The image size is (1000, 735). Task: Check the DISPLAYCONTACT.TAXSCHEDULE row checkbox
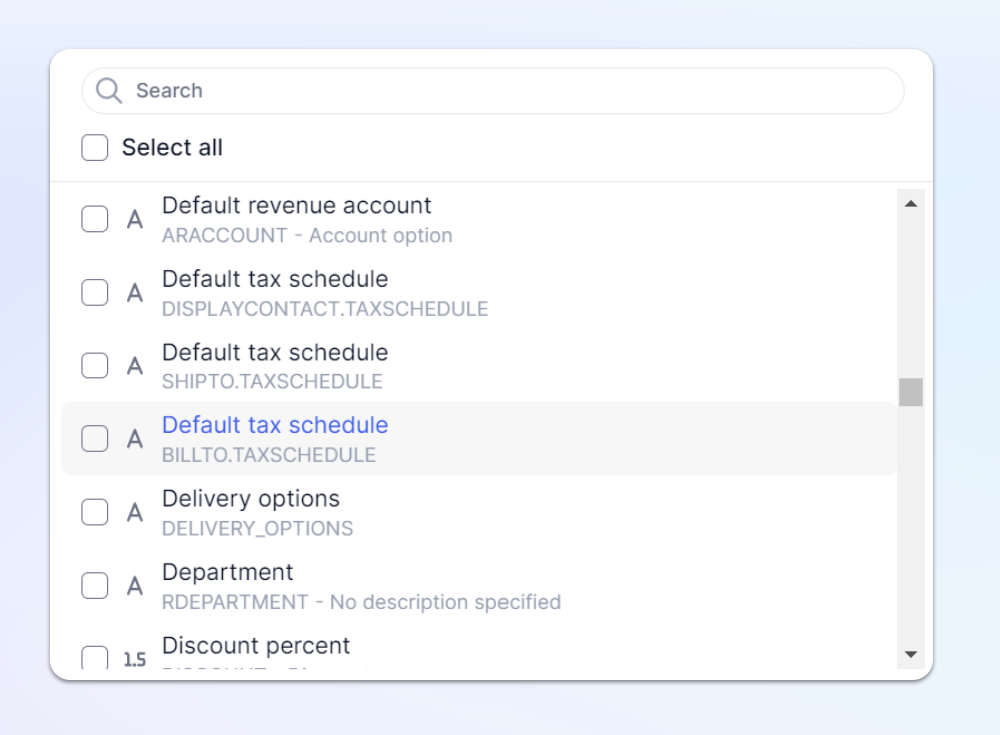point(94,292)
